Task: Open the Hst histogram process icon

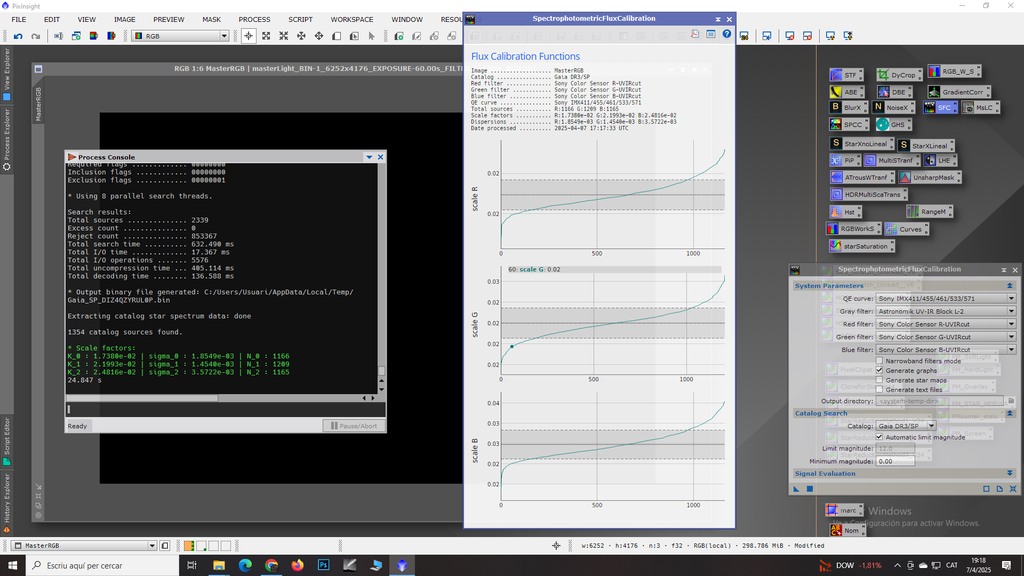Action: click(x=845, y=212)
